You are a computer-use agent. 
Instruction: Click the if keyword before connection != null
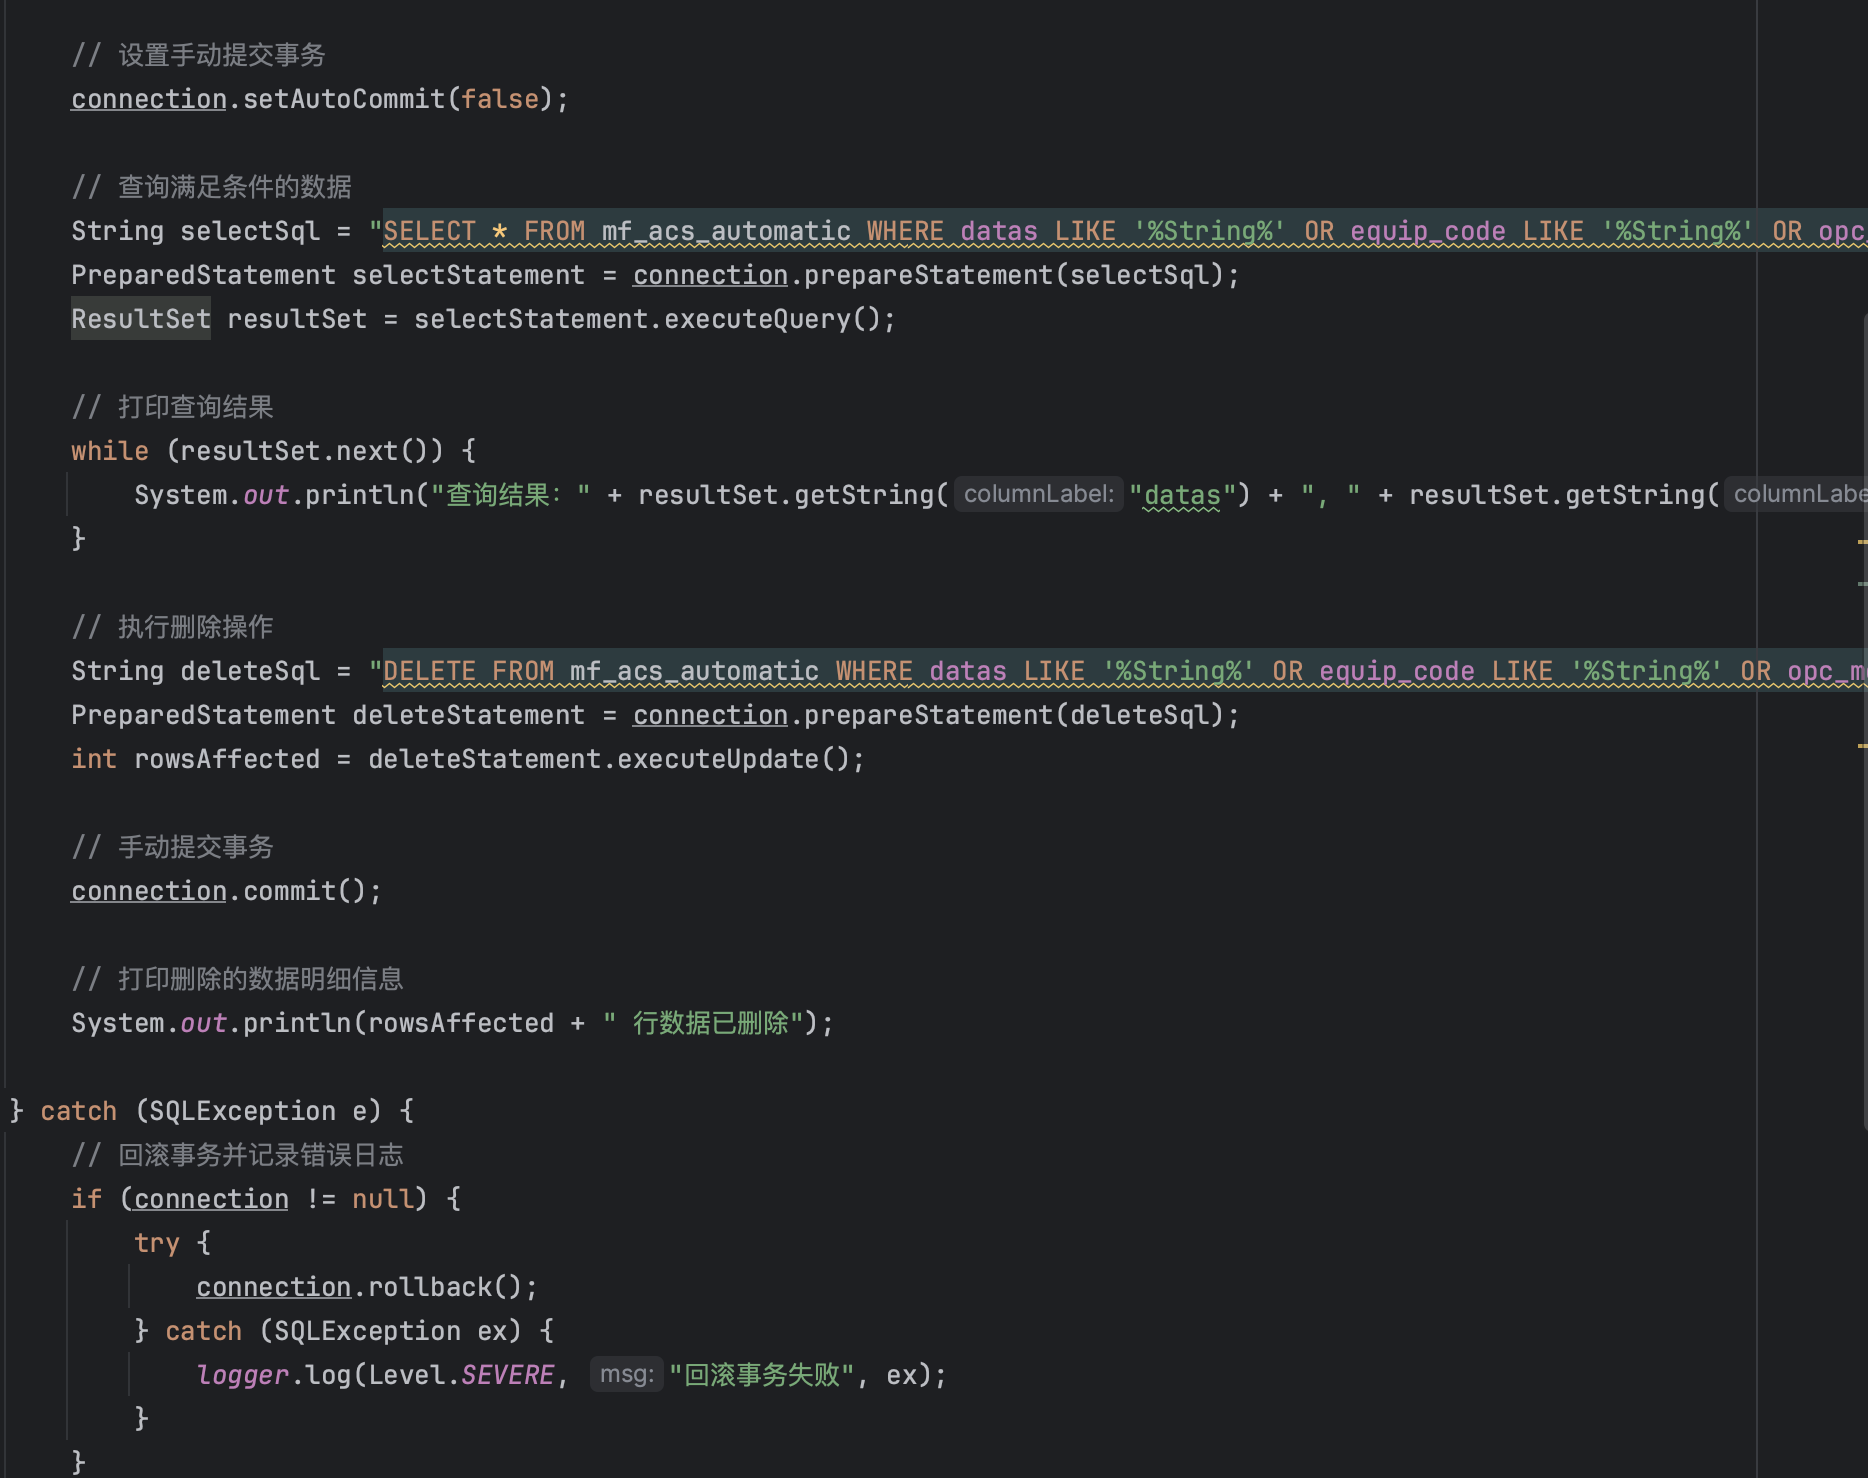pyautogui.click(x=86, y=1199)
